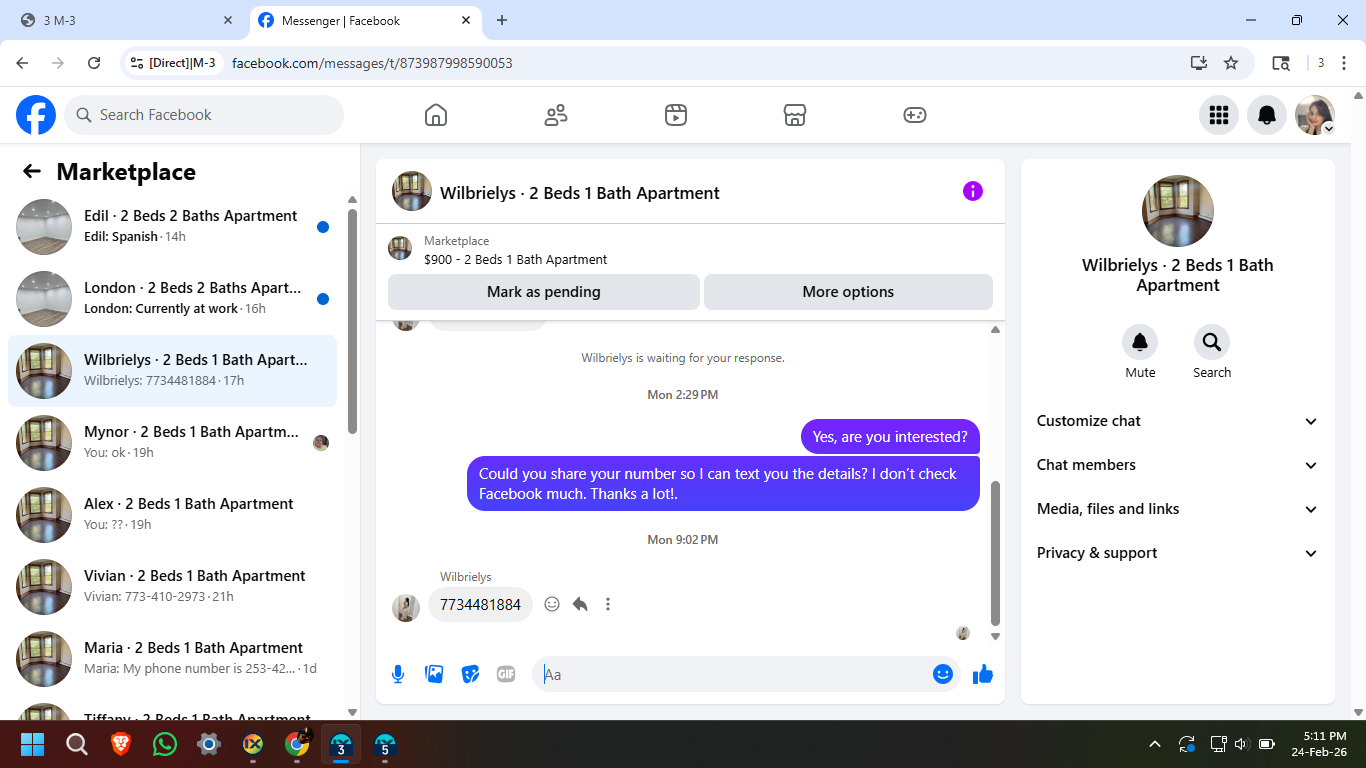Open the $900 2 Beds 1 Bath listing link
Image resolution: width=1366 pixels, height=768 pixels.
[x=515, y=259]
